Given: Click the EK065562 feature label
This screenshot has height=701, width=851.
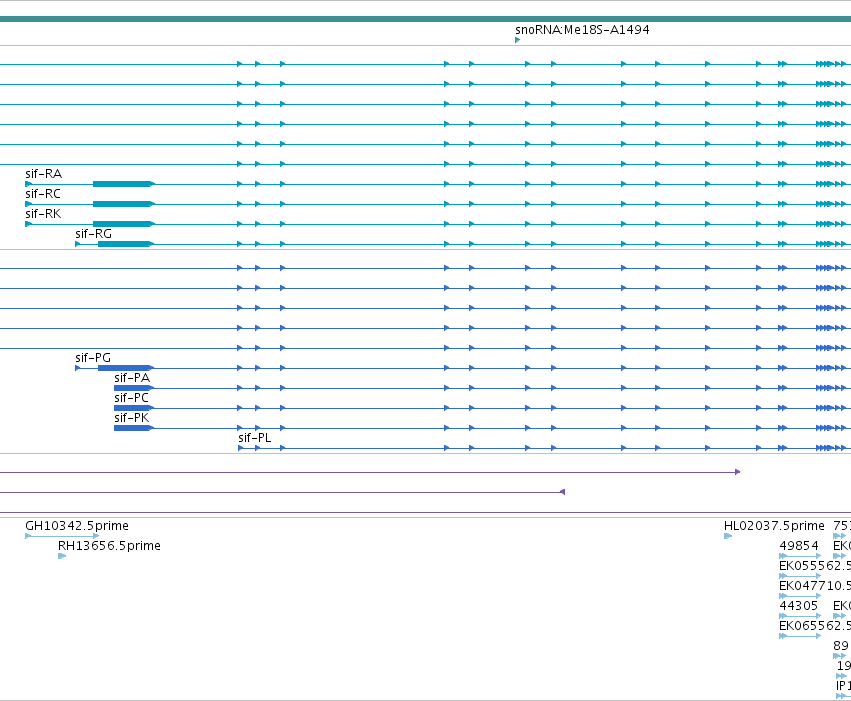Looking at the screenshot, I should [x=815, y=626].
